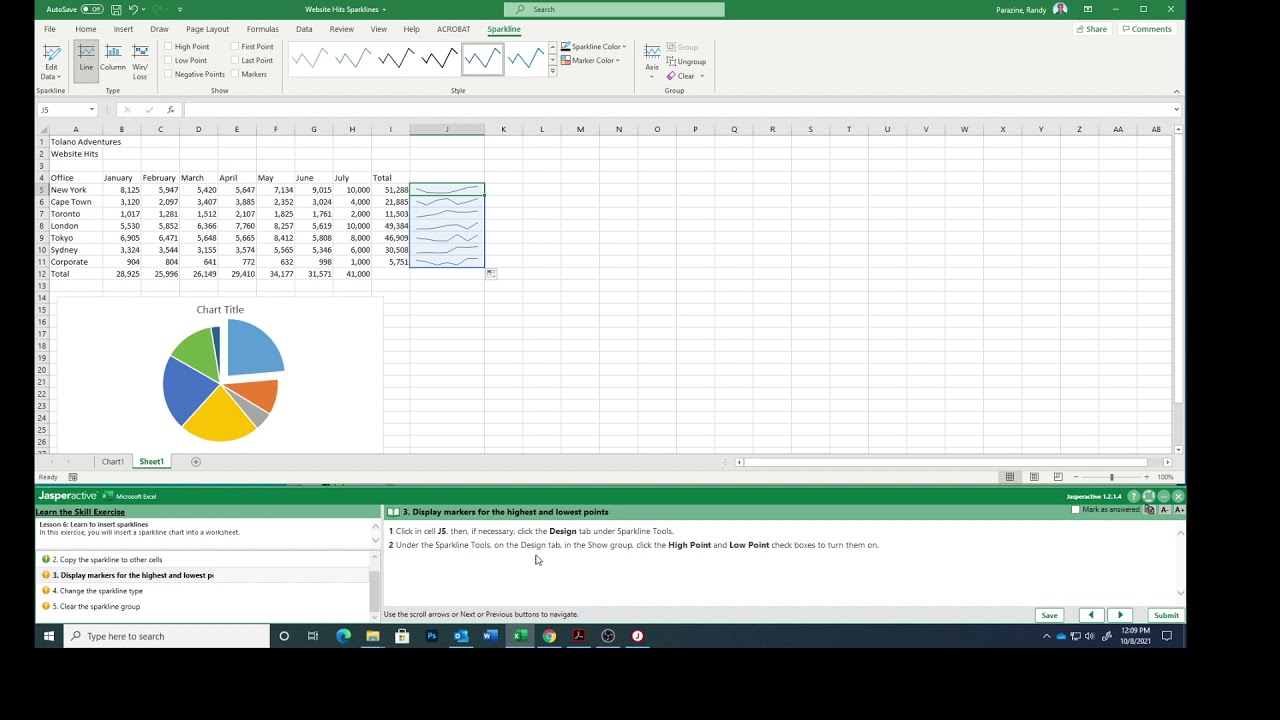Switch to the Home ribbon tab
The image size is (1280, 720).
coord(86,29)
